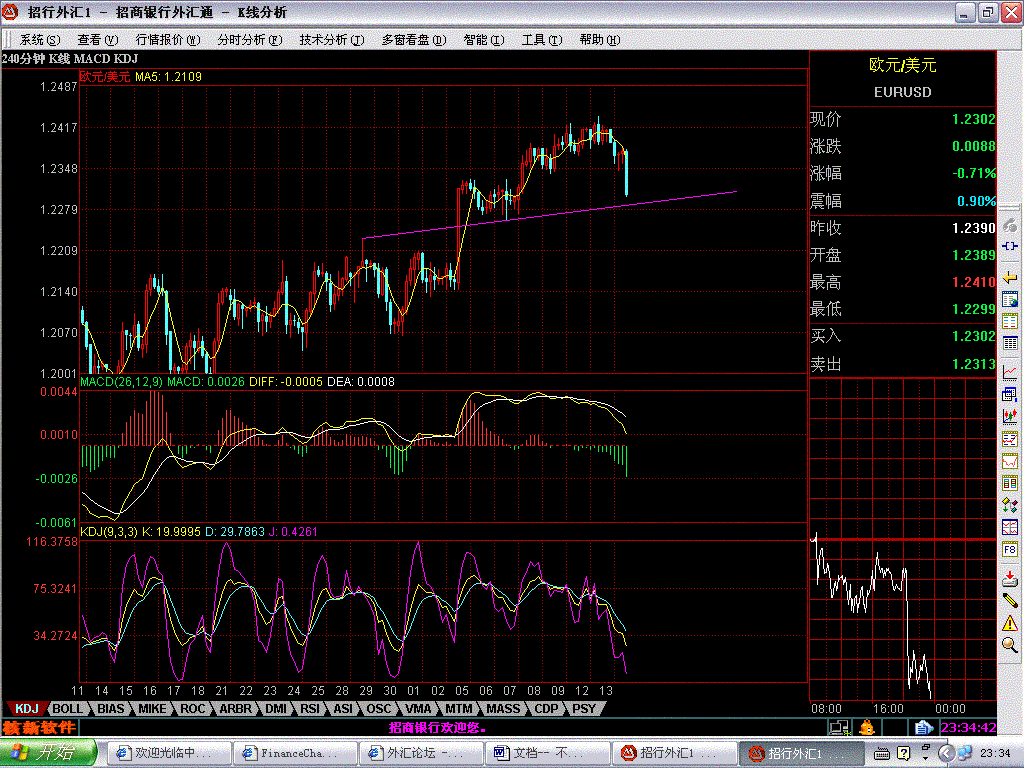
Task: Click the Windows 开始 start button
Action: point(48,753)
